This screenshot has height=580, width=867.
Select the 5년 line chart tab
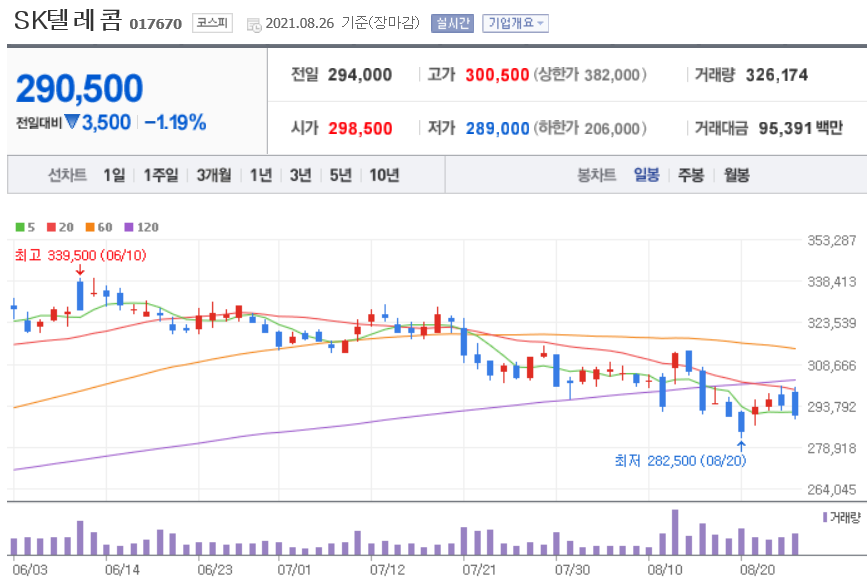341,175
